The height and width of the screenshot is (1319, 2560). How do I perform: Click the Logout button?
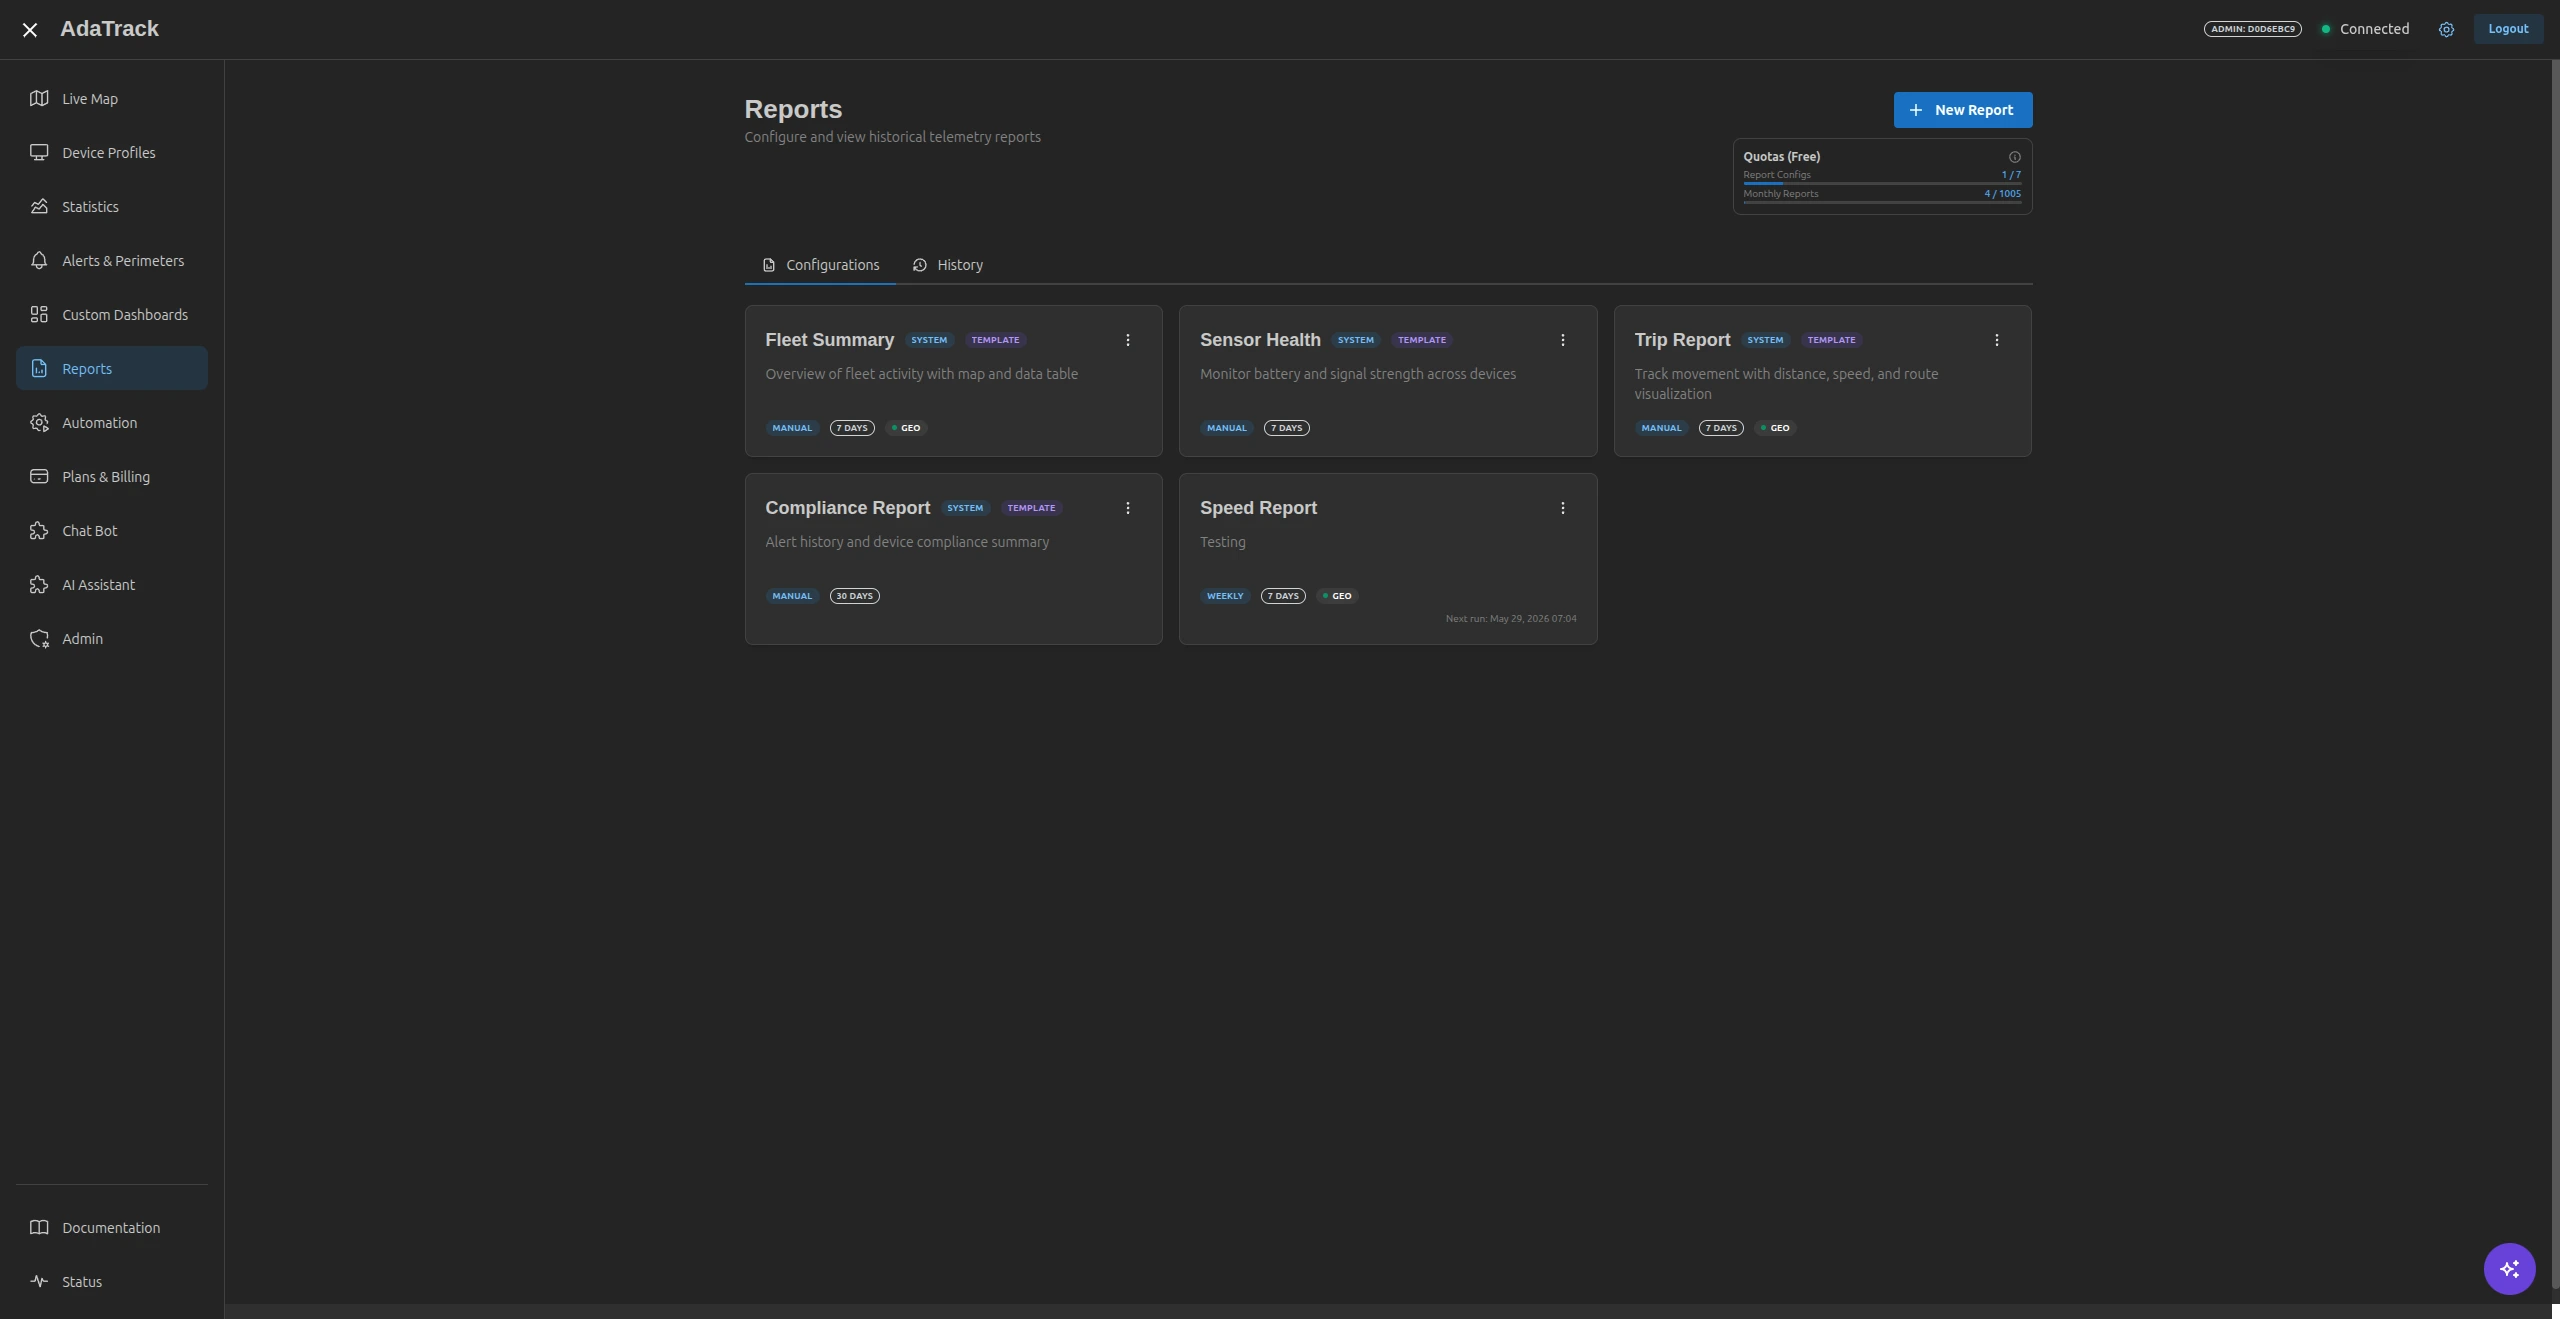point(2508,29)
